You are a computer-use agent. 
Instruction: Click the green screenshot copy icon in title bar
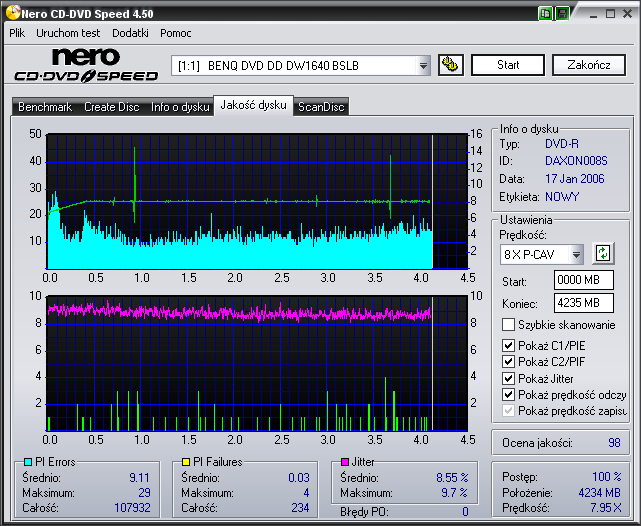point(545,13)
